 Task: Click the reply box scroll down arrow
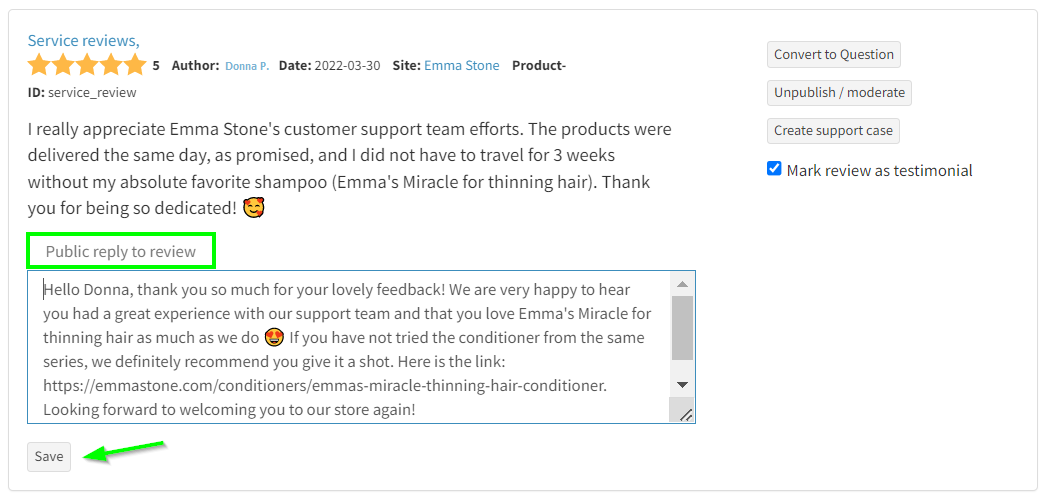point(682,384)
